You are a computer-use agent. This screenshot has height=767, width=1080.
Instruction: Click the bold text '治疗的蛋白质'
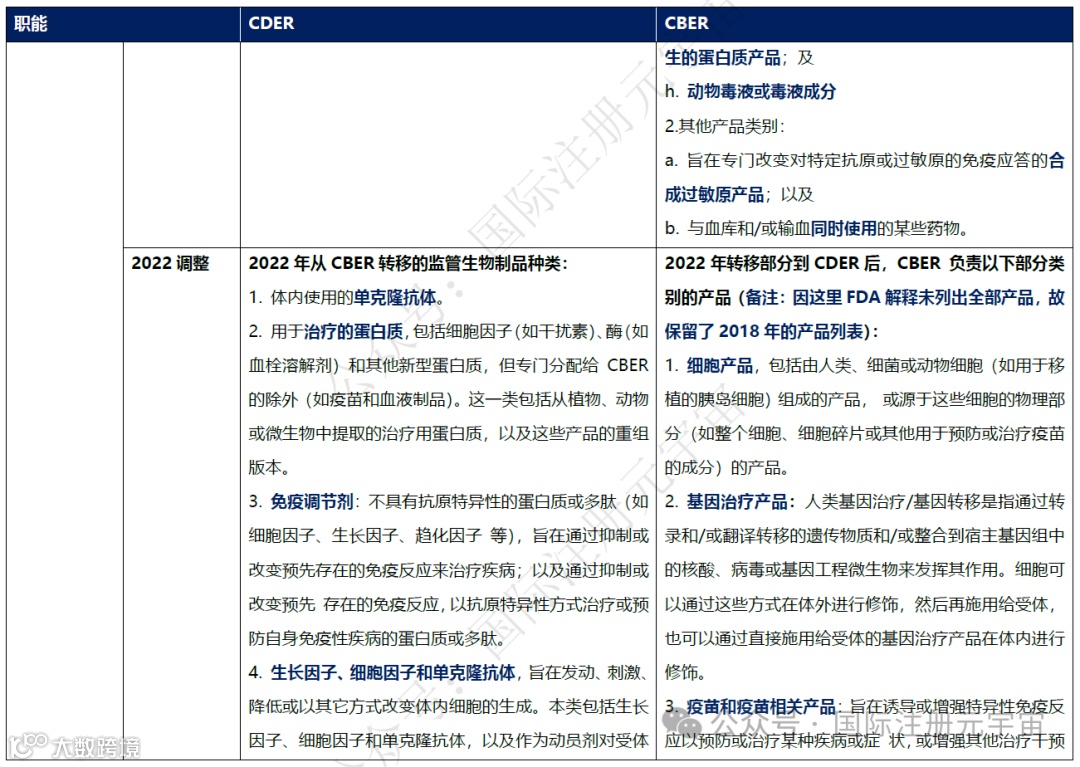(x=353, y=332)
